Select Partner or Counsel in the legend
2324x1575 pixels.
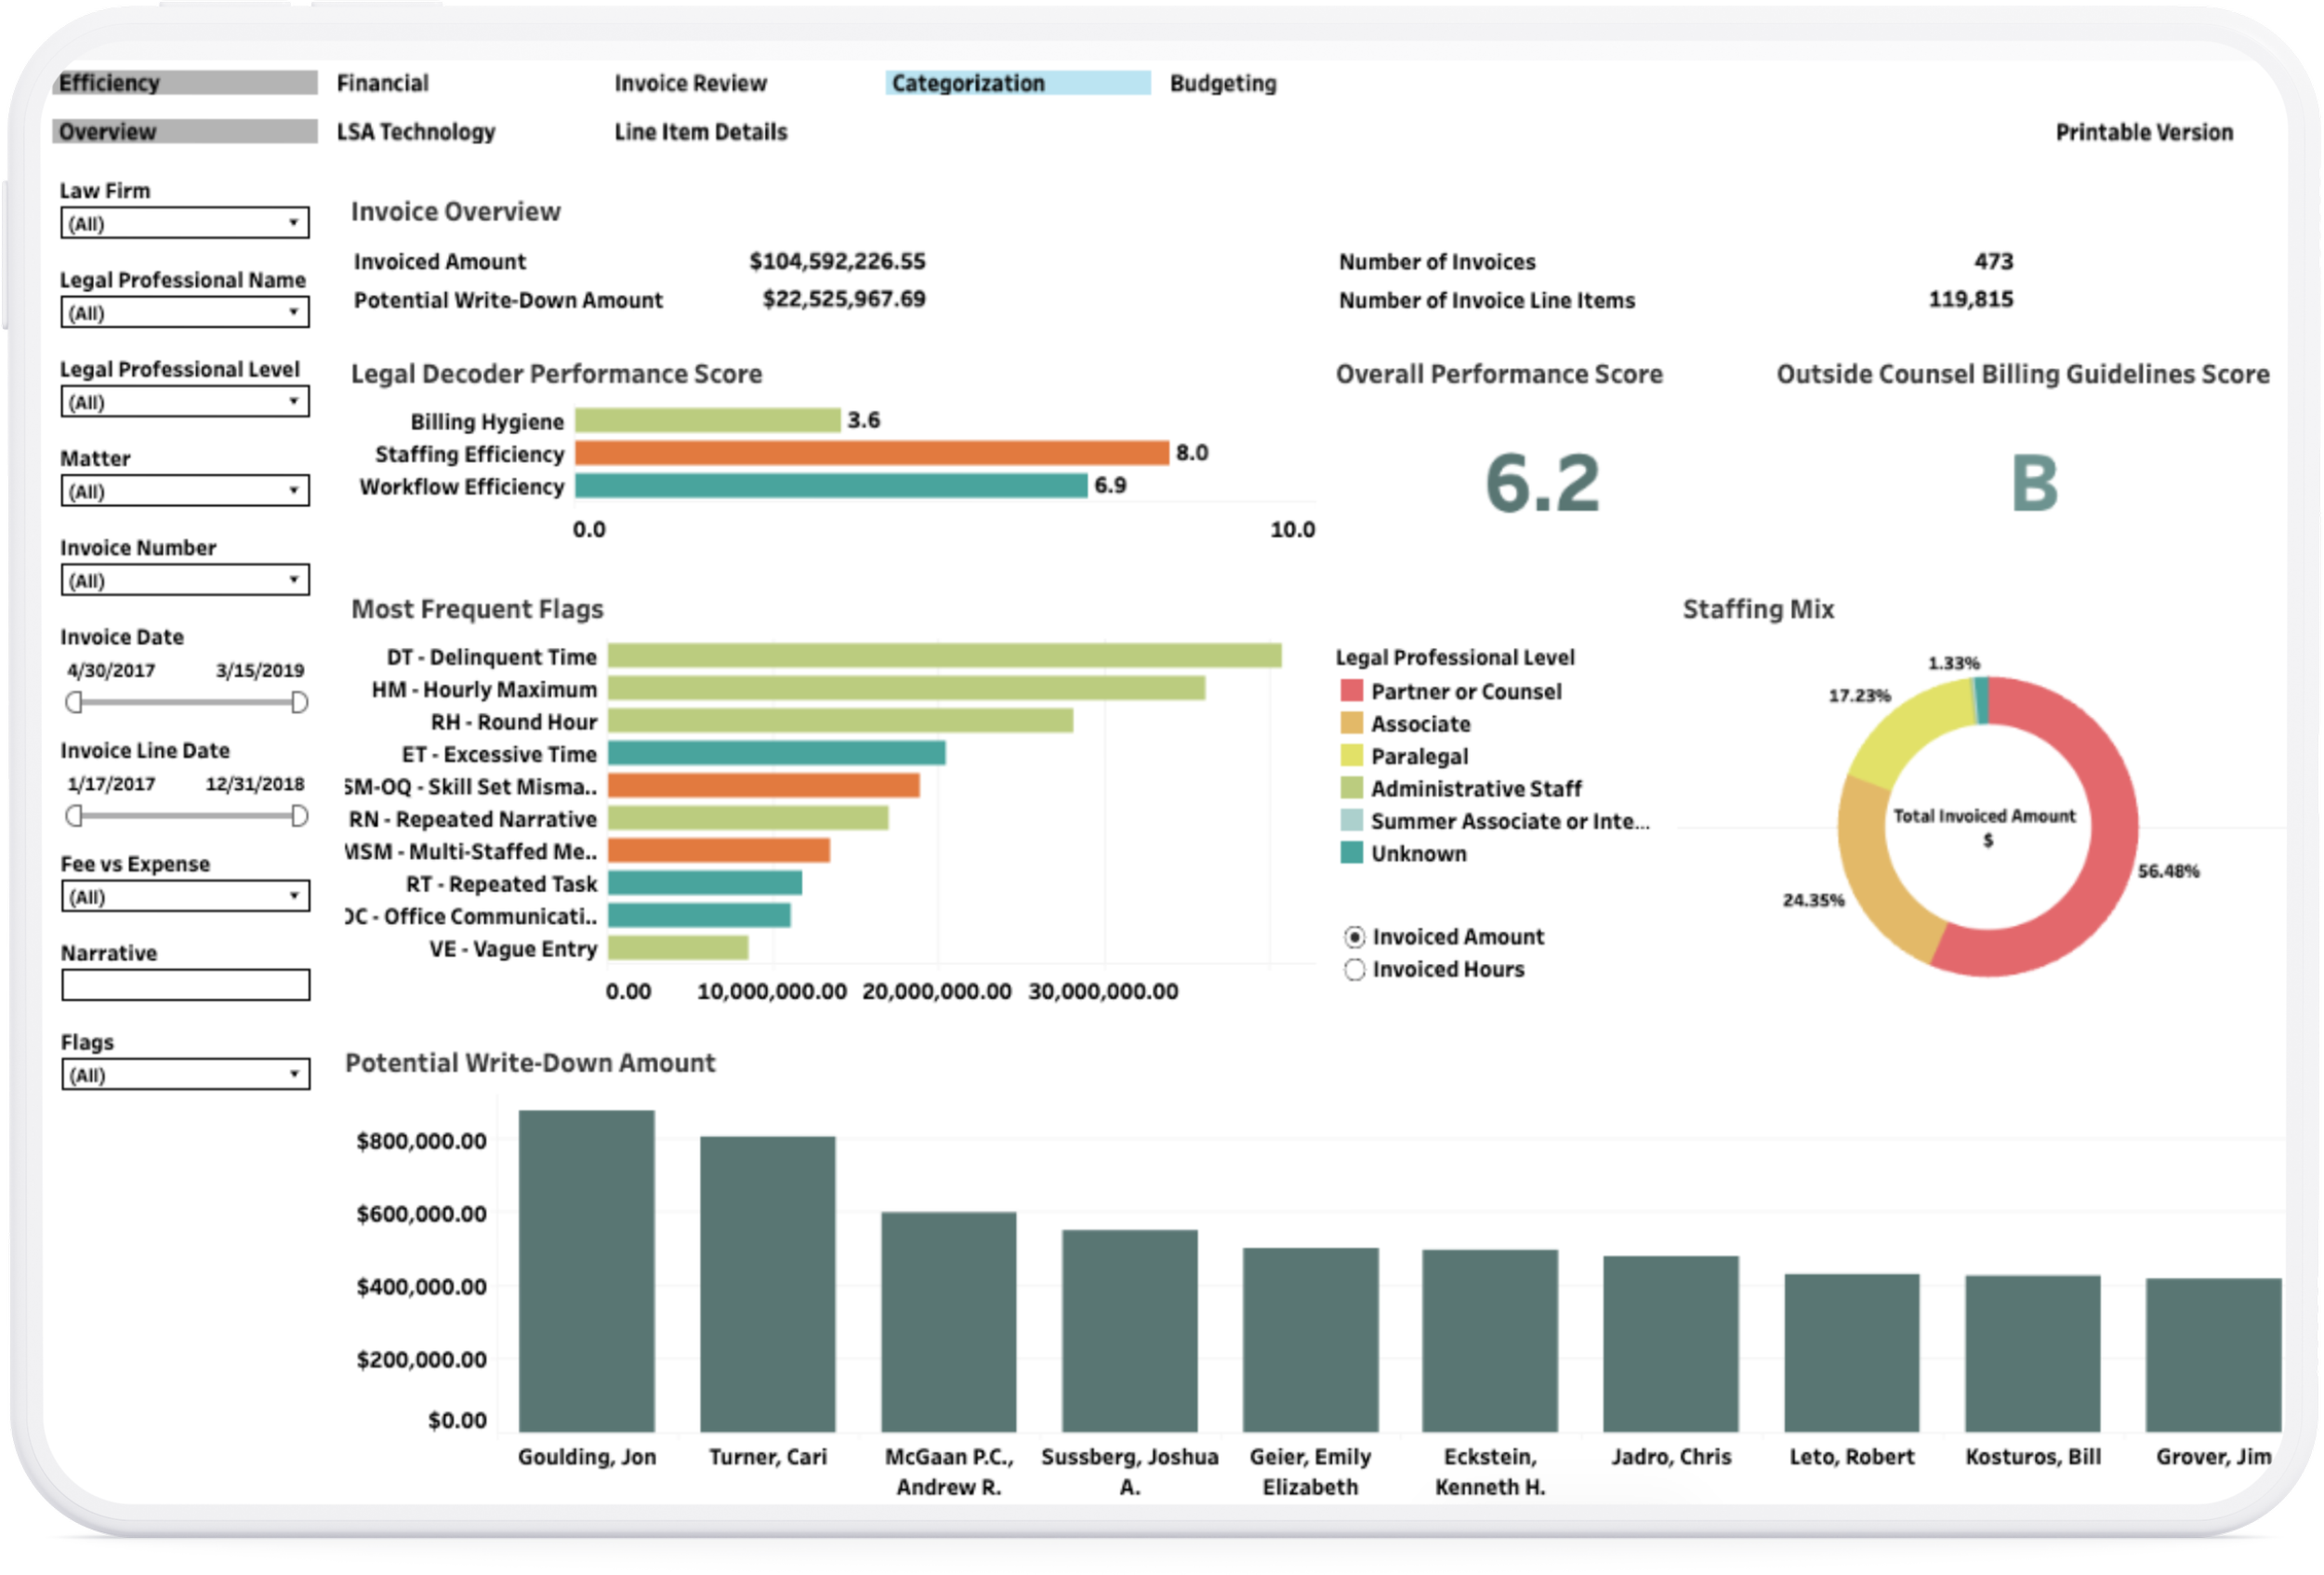tap(1465, 691)
